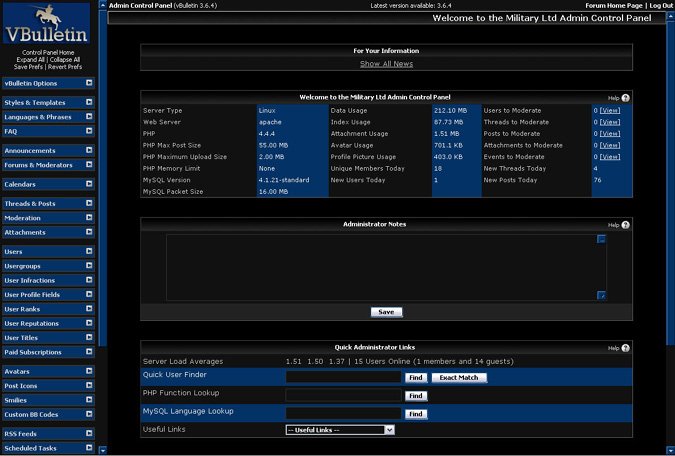The image size is (675, 456).
Task: Click Find for MySQL Language Lookup
Action: coord(416,414)
